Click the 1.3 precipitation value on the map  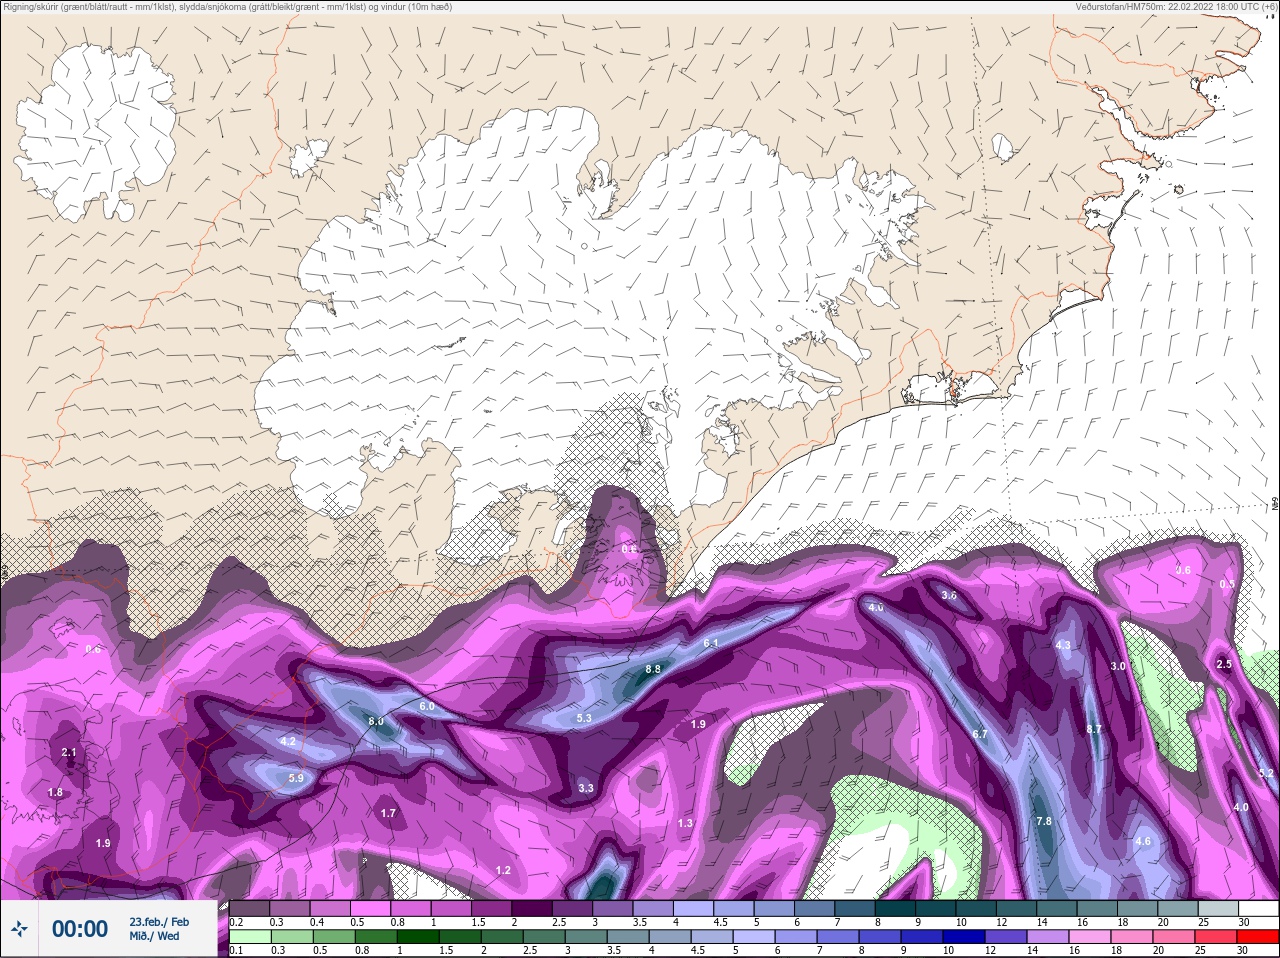(685, 823)
